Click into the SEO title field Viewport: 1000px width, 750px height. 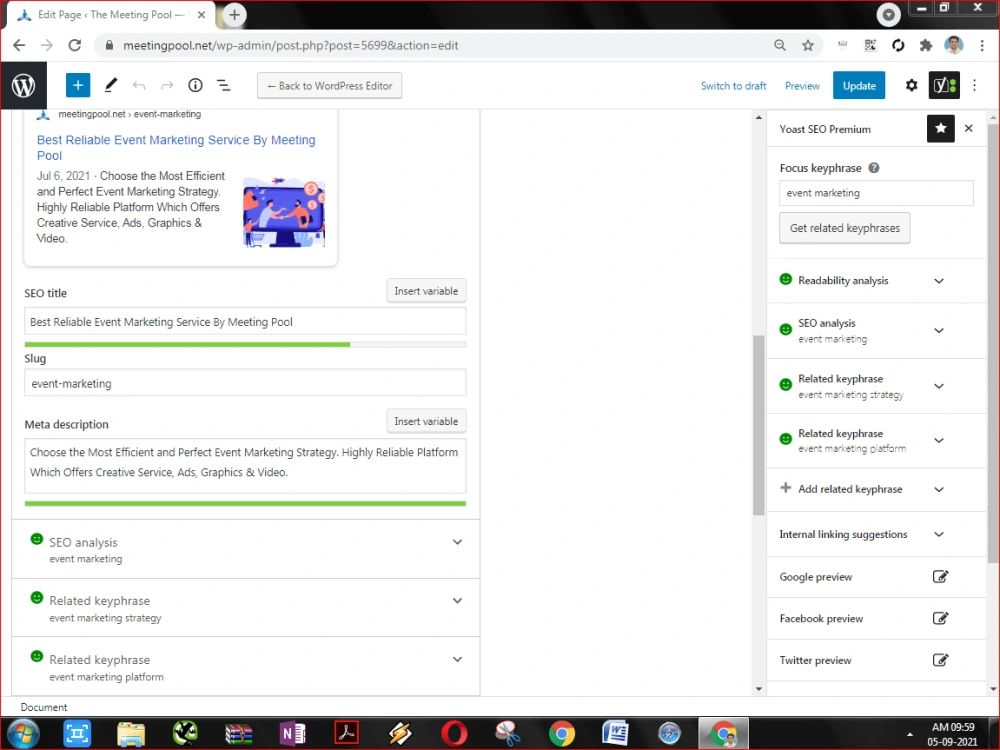click(245, 321)
